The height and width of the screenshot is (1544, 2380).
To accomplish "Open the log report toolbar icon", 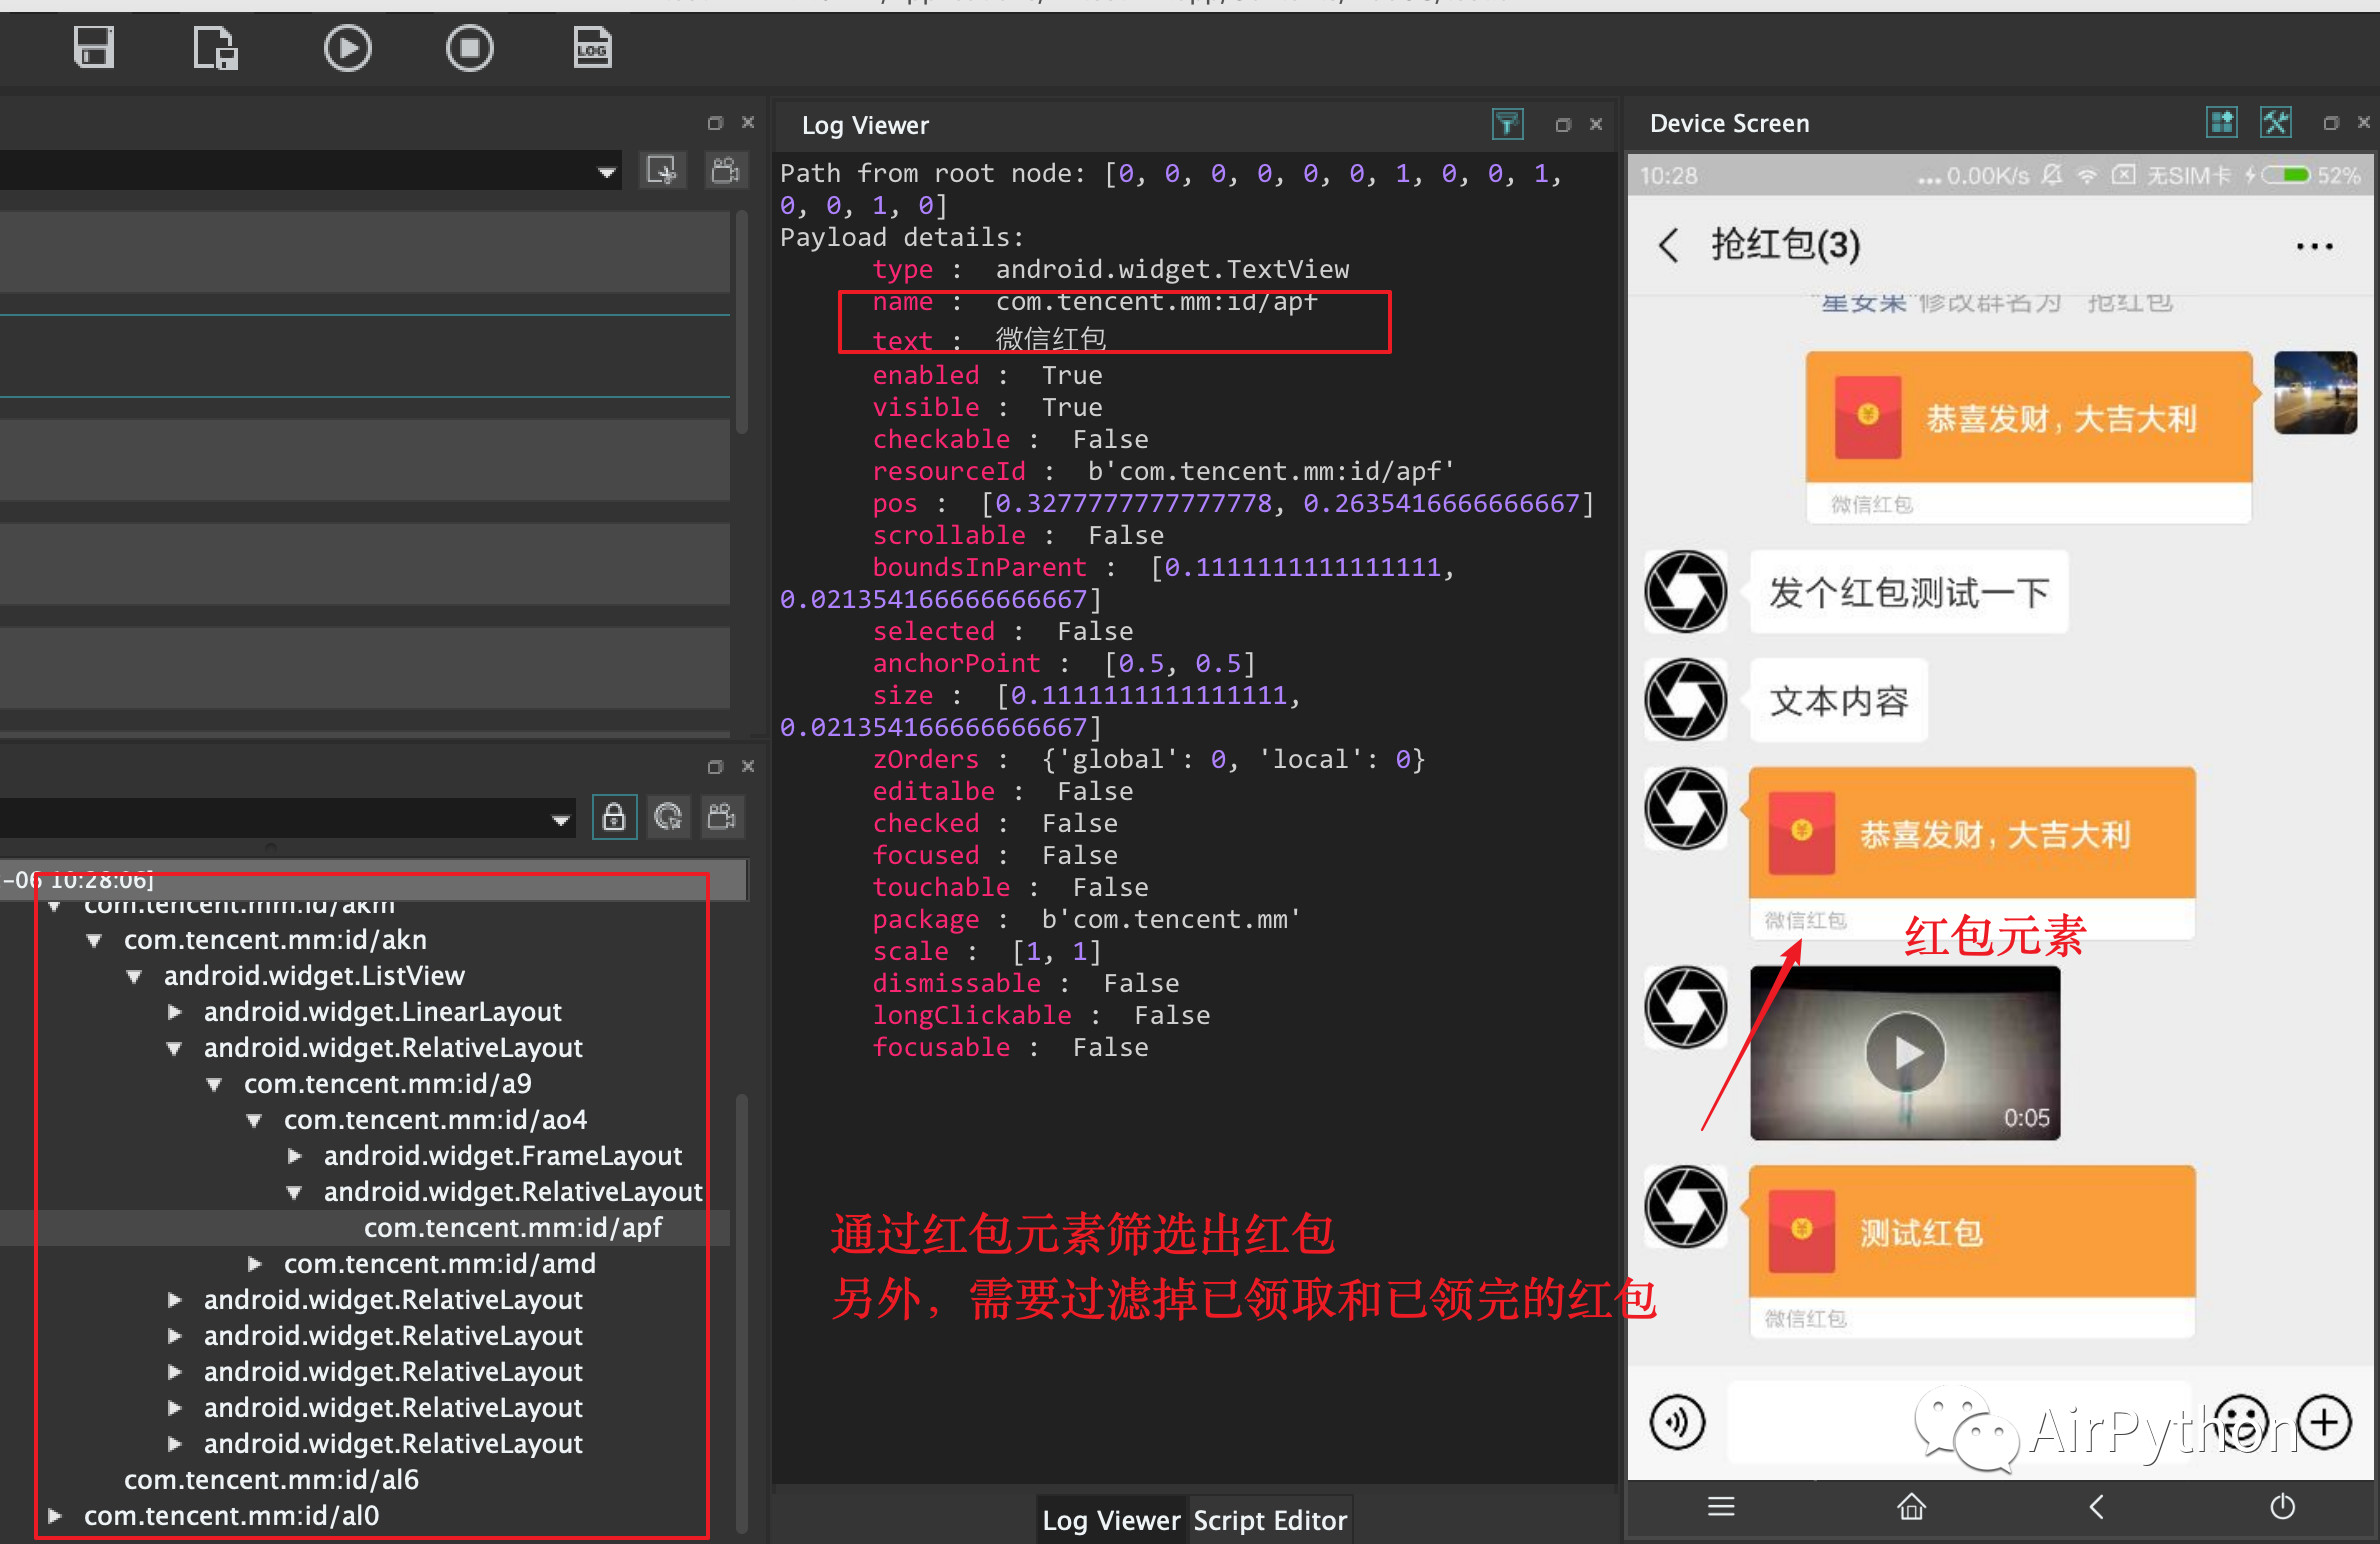I will click(592, 47).
